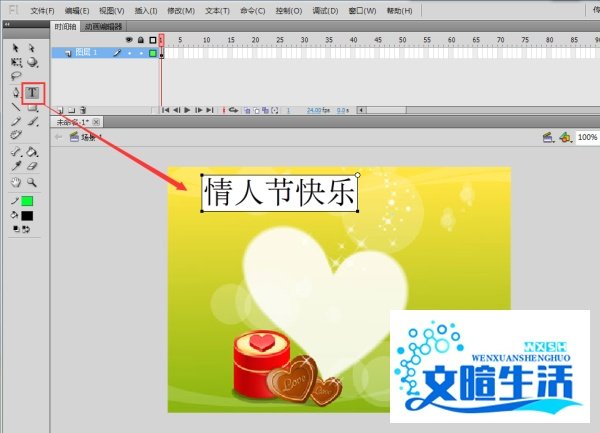This screenshot has height=433, width=600.
Task: Click the 情人节快乐 text box on stage
Action: click(x=280, y=193)
